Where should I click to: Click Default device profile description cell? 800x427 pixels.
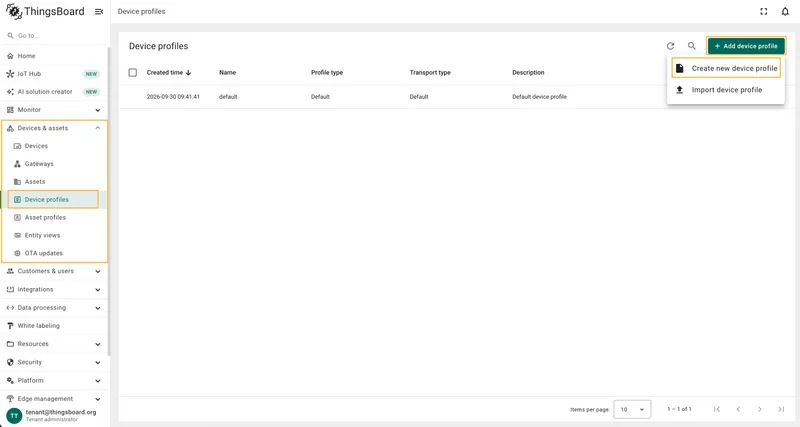pos(539,96)
